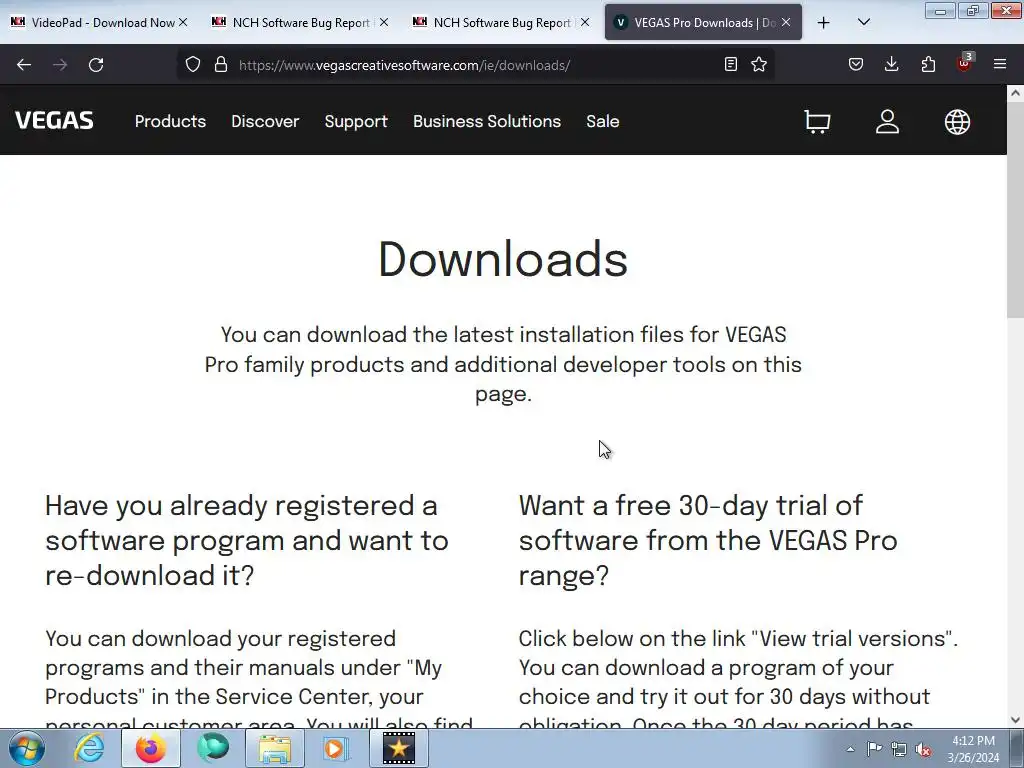The image size is (1024, 768).
Task: Launch Internet Explorer from the taskbar
Action: pyautogui.click(x=89, y=748)
